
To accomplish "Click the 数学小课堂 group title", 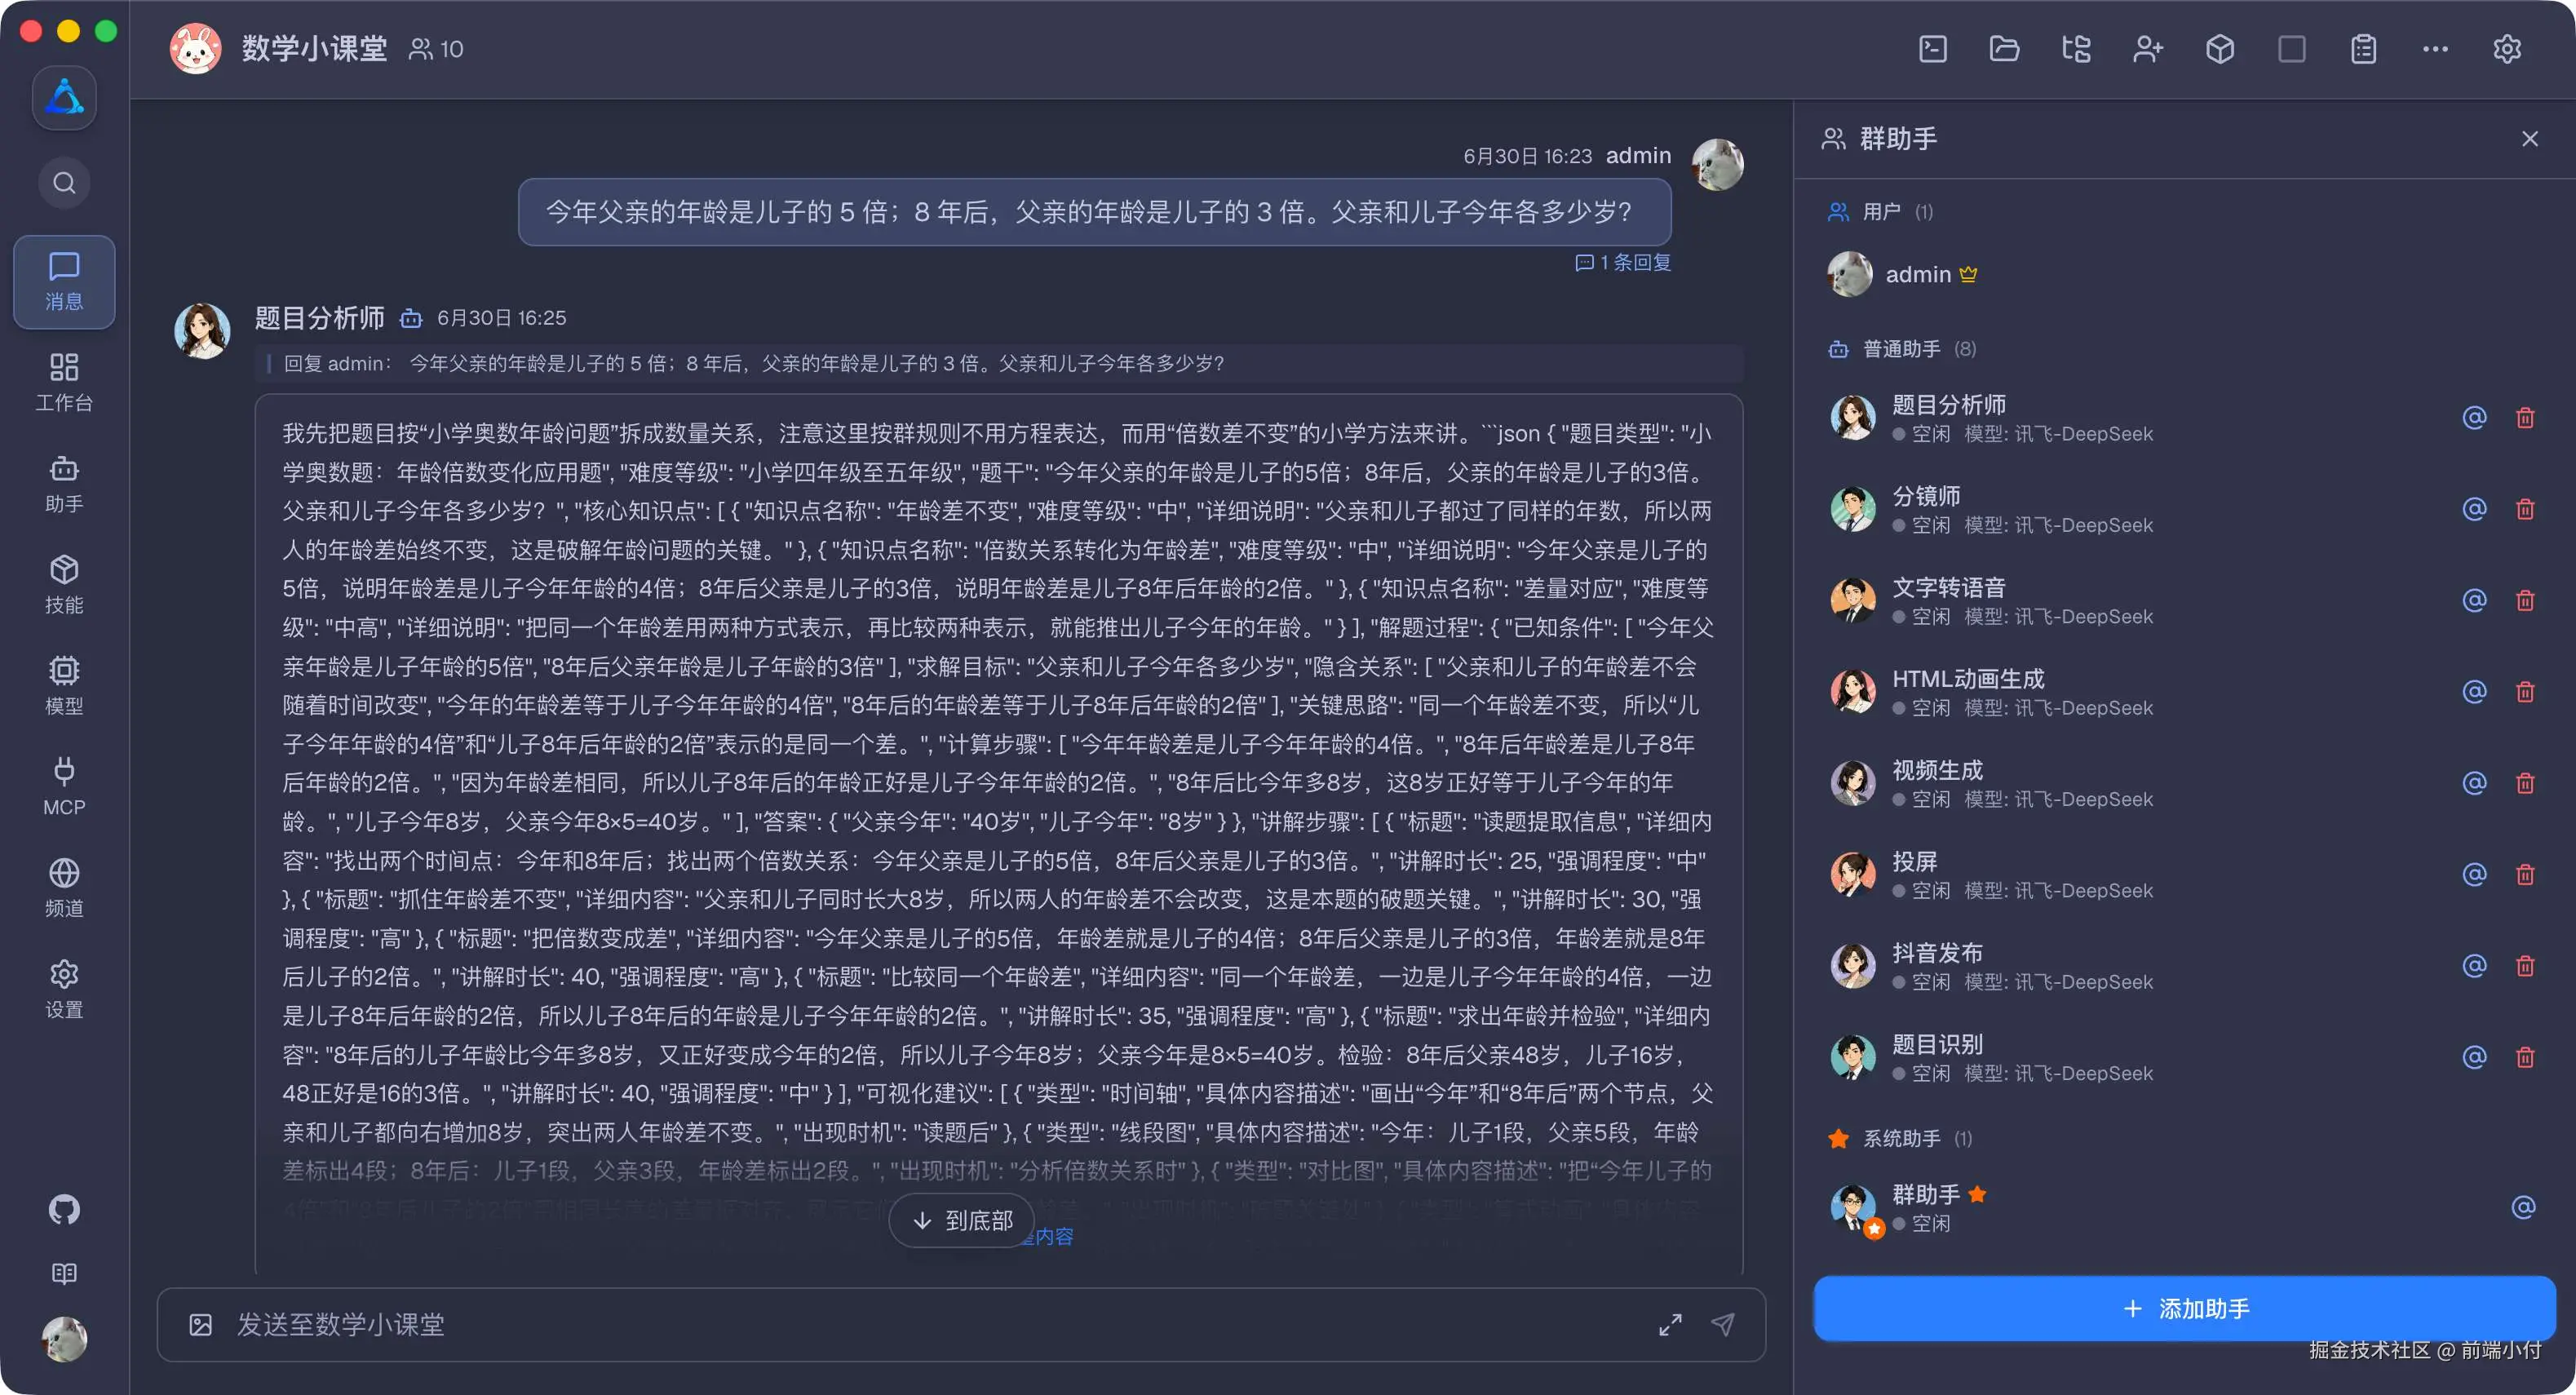I will tap(314, 49).
